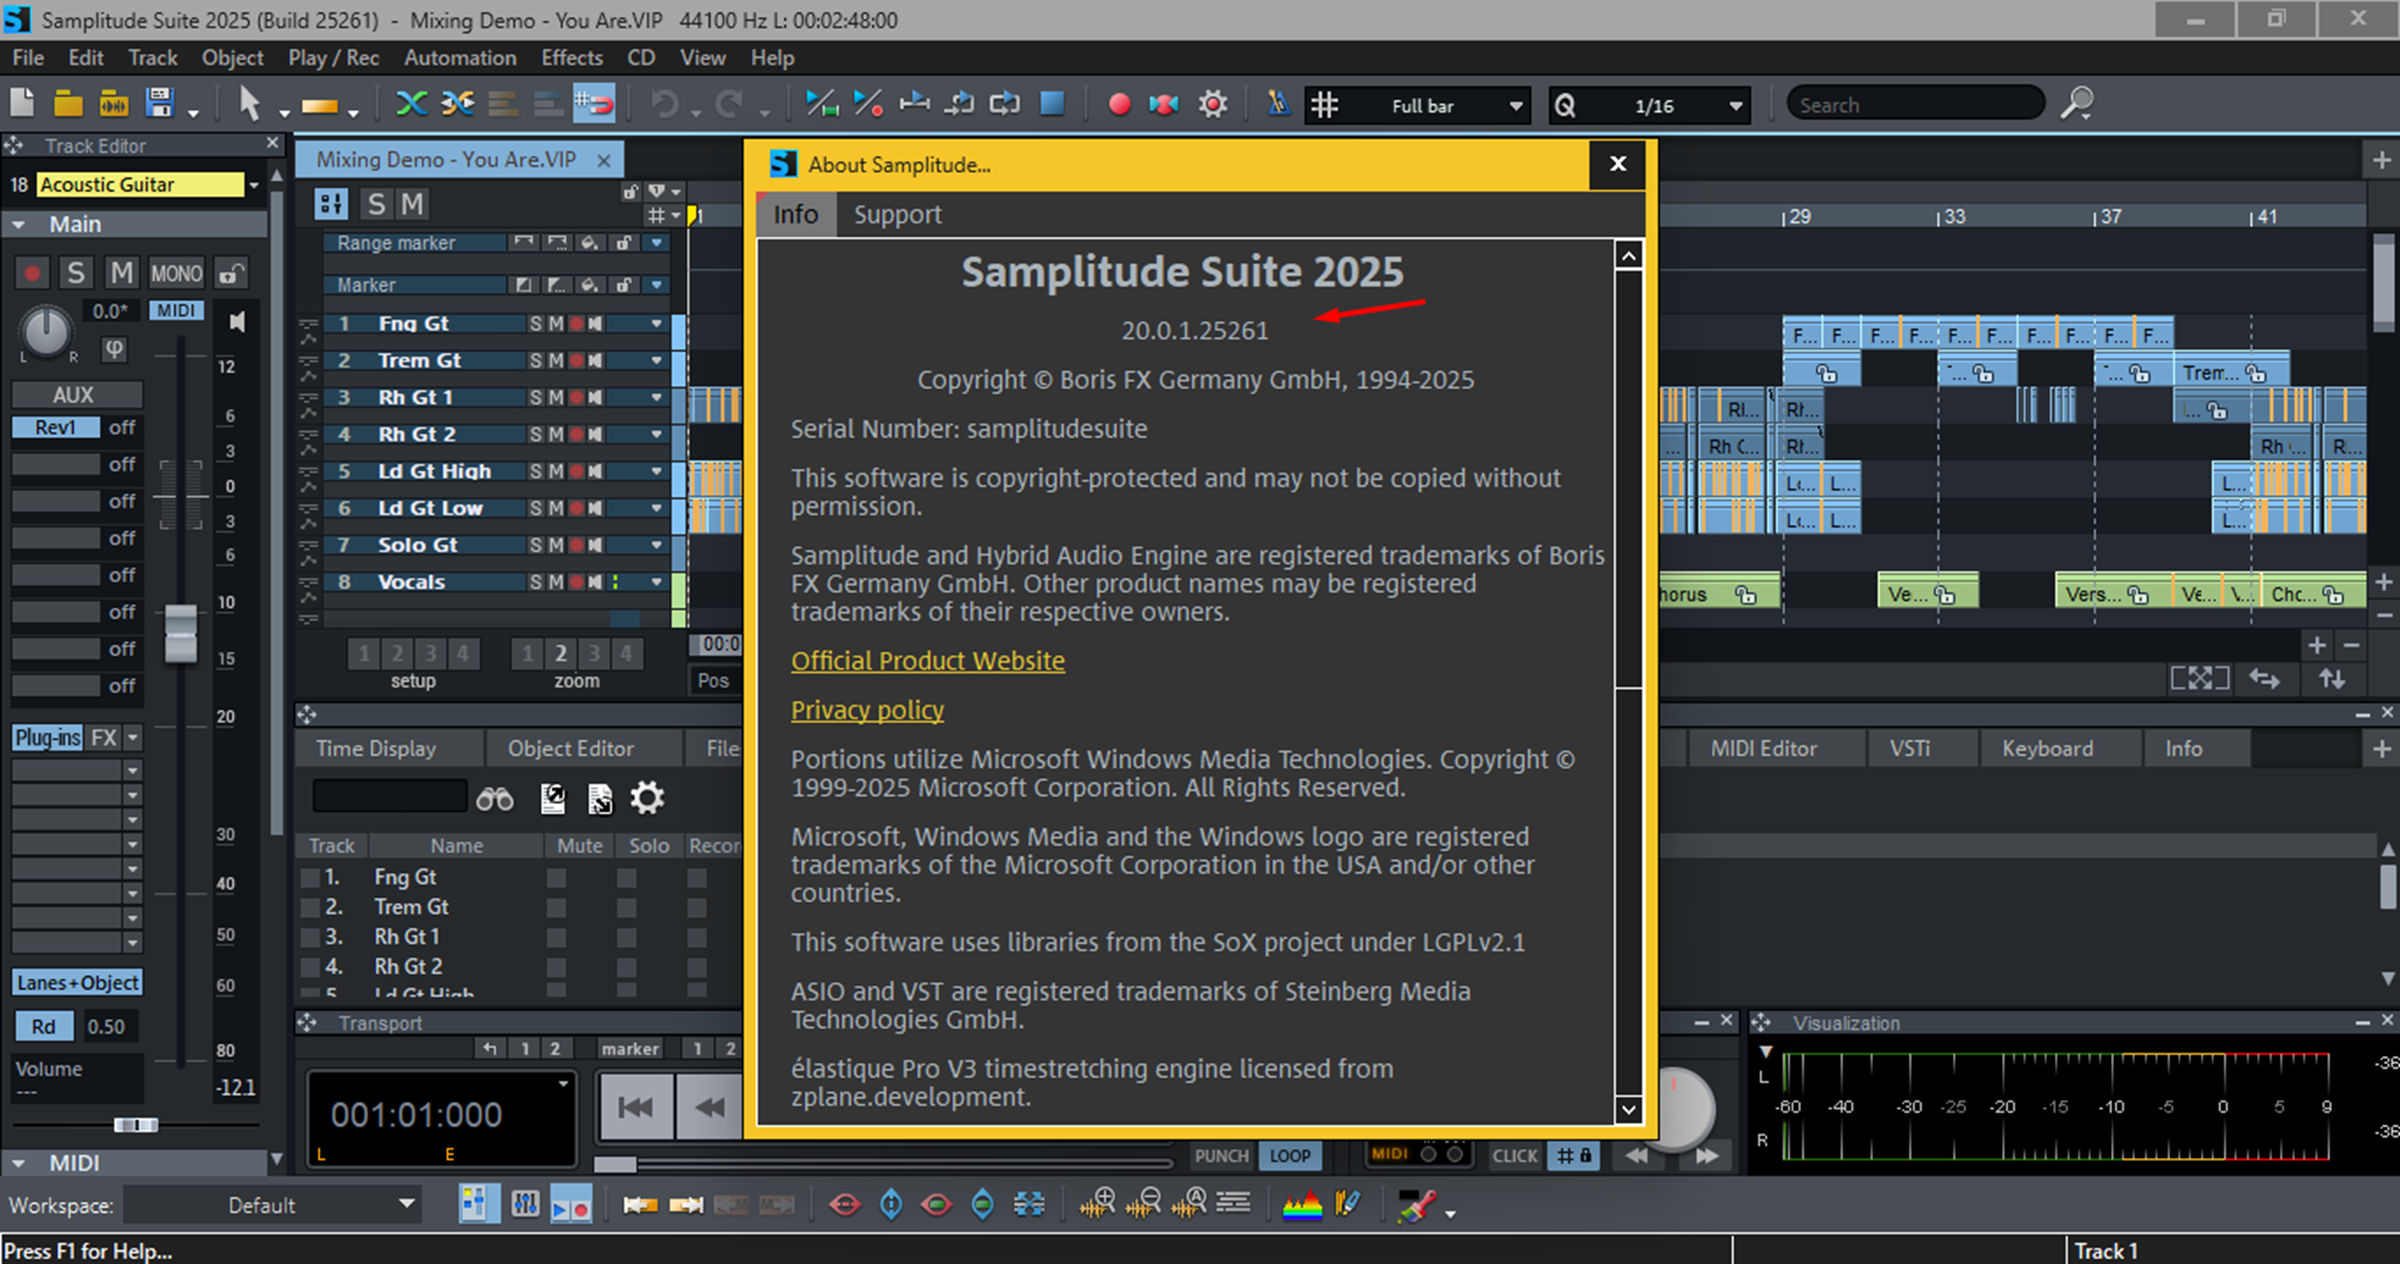This screenshot has height=1264, width=2400.
Task: Click the Privacy policy link
Action: click(x=867, y=710)
